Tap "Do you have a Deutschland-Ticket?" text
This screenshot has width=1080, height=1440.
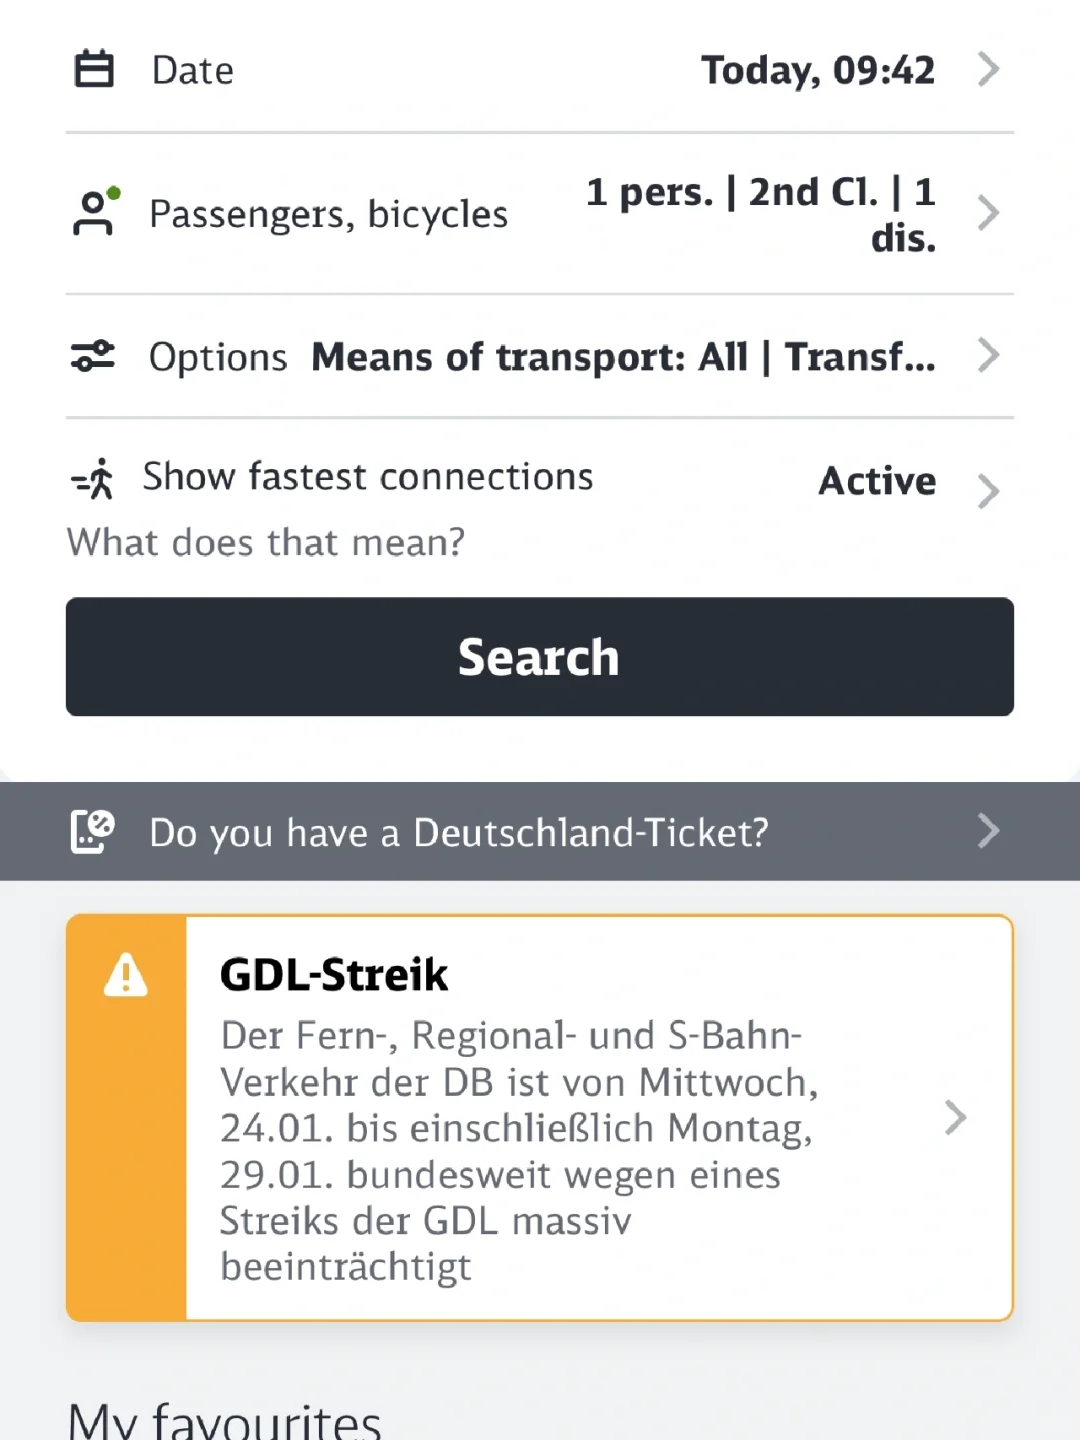459,832
